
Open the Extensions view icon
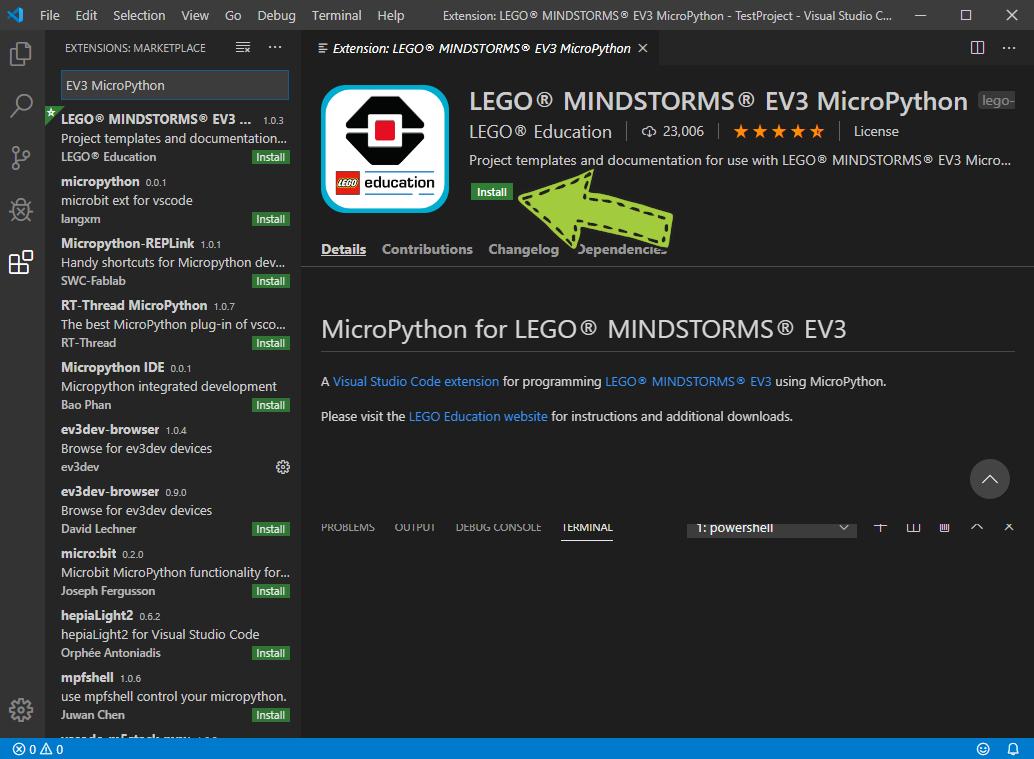click(21, 262)
